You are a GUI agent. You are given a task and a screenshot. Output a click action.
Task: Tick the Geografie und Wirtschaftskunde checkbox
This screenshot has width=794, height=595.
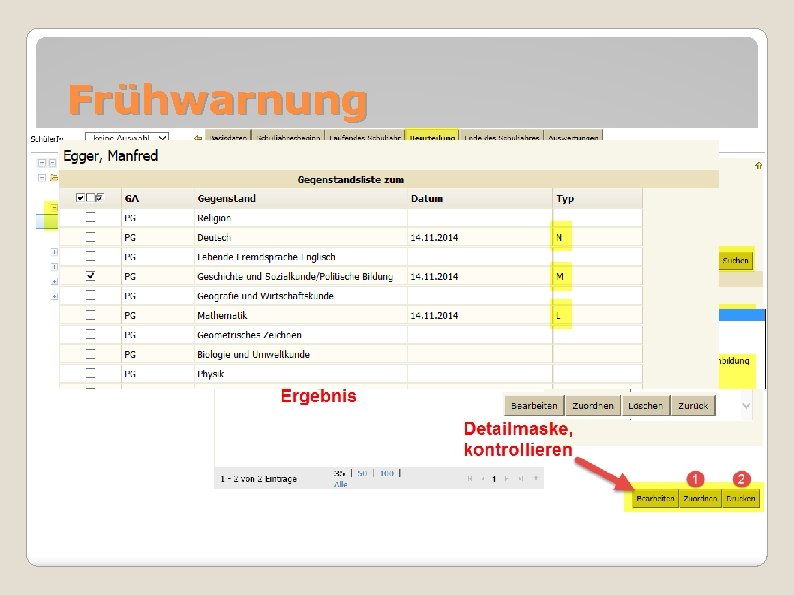click(x=90, y=296)
